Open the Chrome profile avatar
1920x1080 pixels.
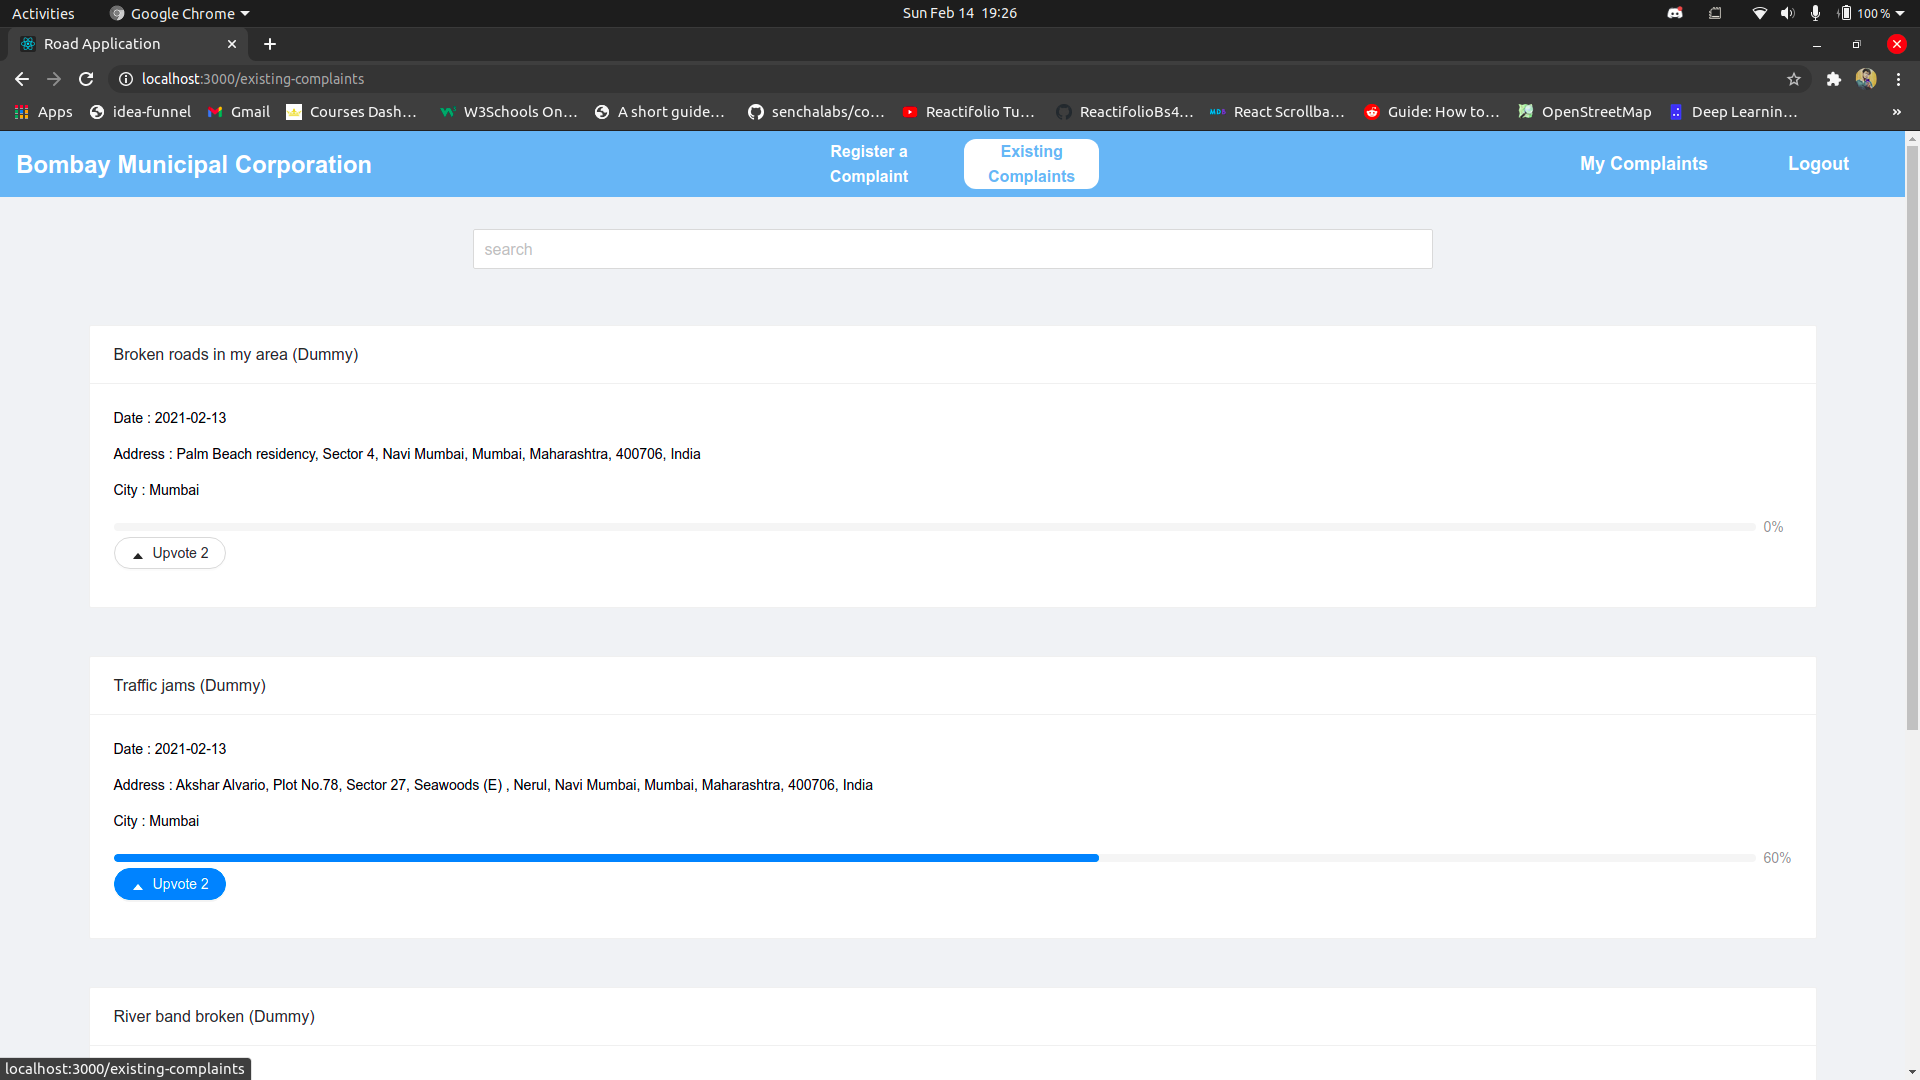pos(1866,79)
